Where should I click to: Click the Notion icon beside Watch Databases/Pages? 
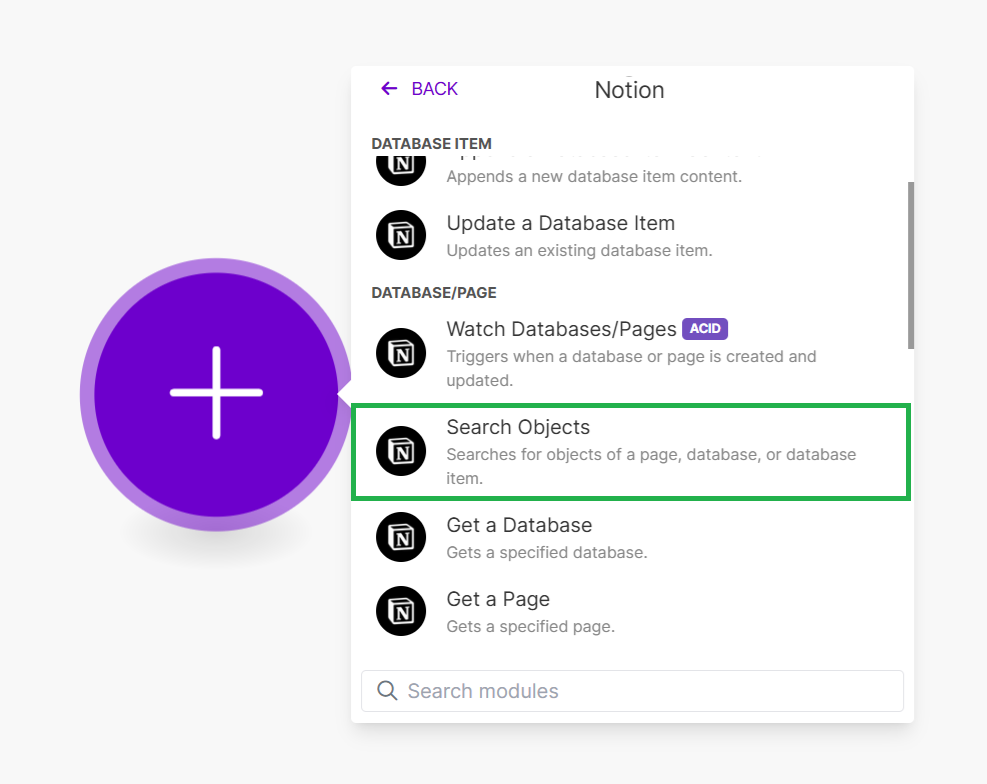pos(401,353)
